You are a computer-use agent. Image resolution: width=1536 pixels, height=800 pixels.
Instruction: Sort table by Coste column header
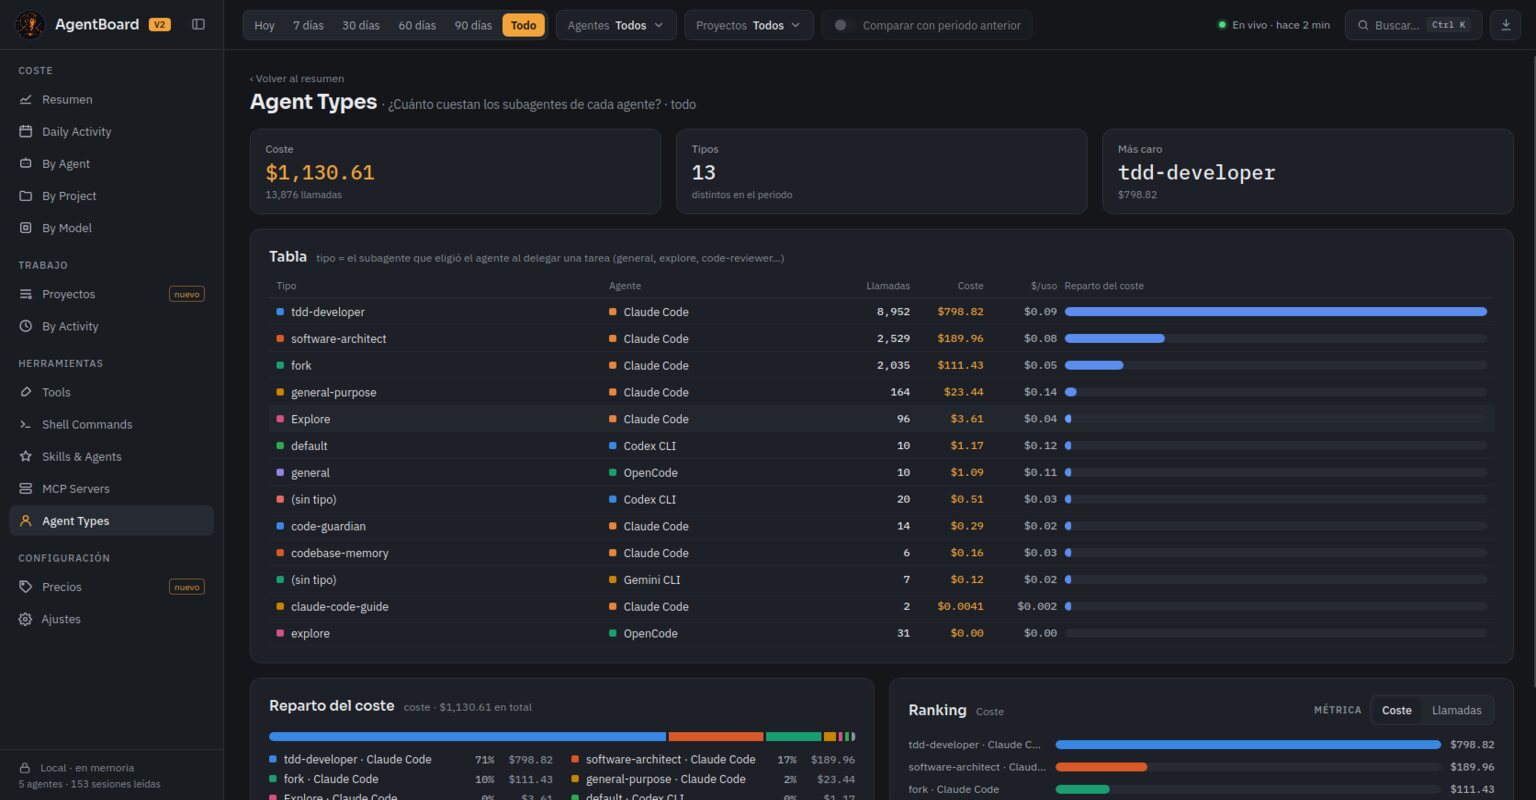click(x=970, y=286)
